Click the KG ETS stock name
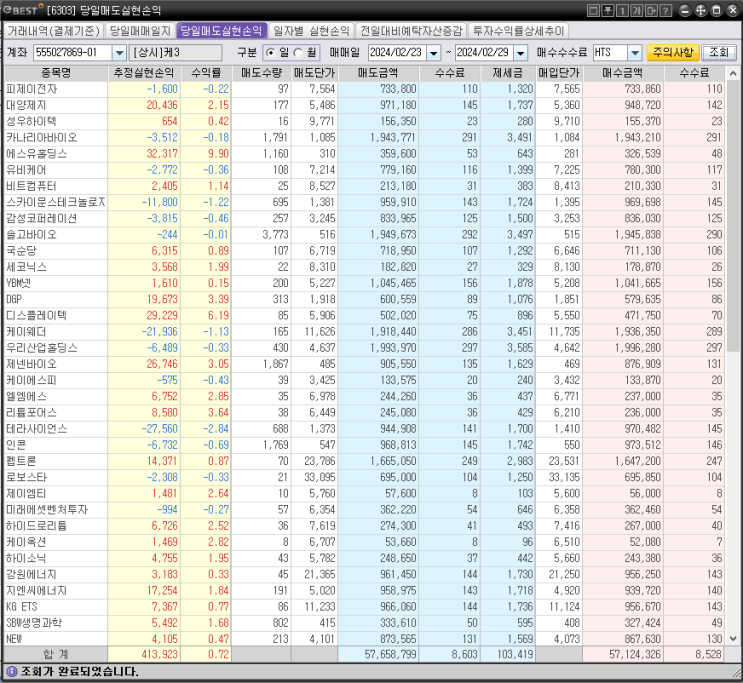 click(21, 607)
